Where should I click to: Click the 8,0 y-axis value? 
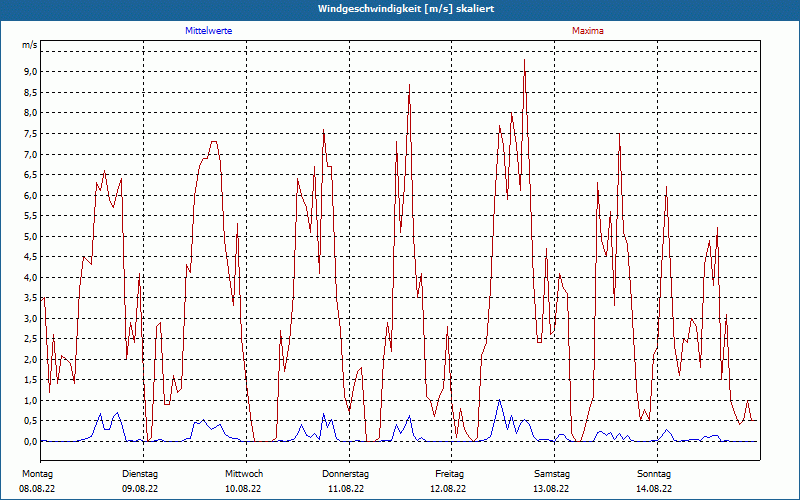point(31,113)
